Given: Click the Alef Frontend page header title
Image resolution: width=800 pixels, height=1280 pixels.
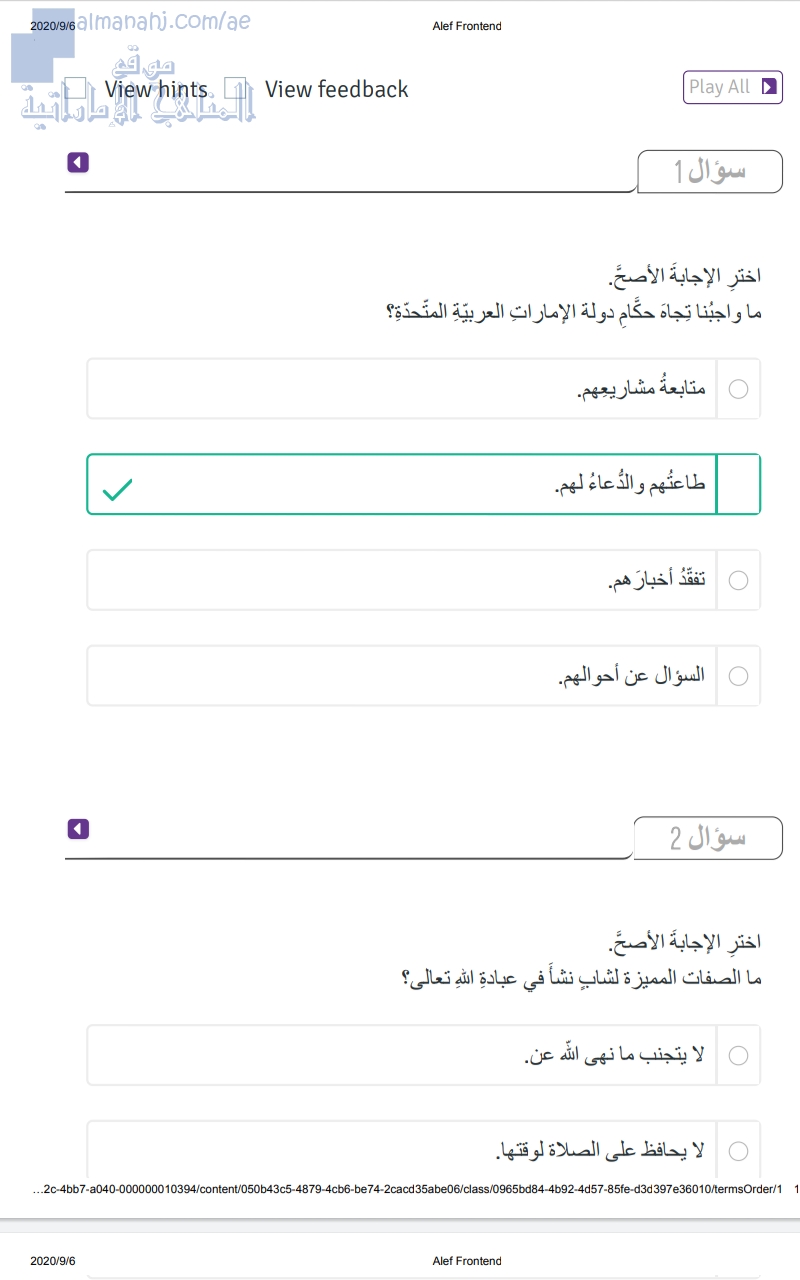Looking at the screenshot, I should [467, 26].
